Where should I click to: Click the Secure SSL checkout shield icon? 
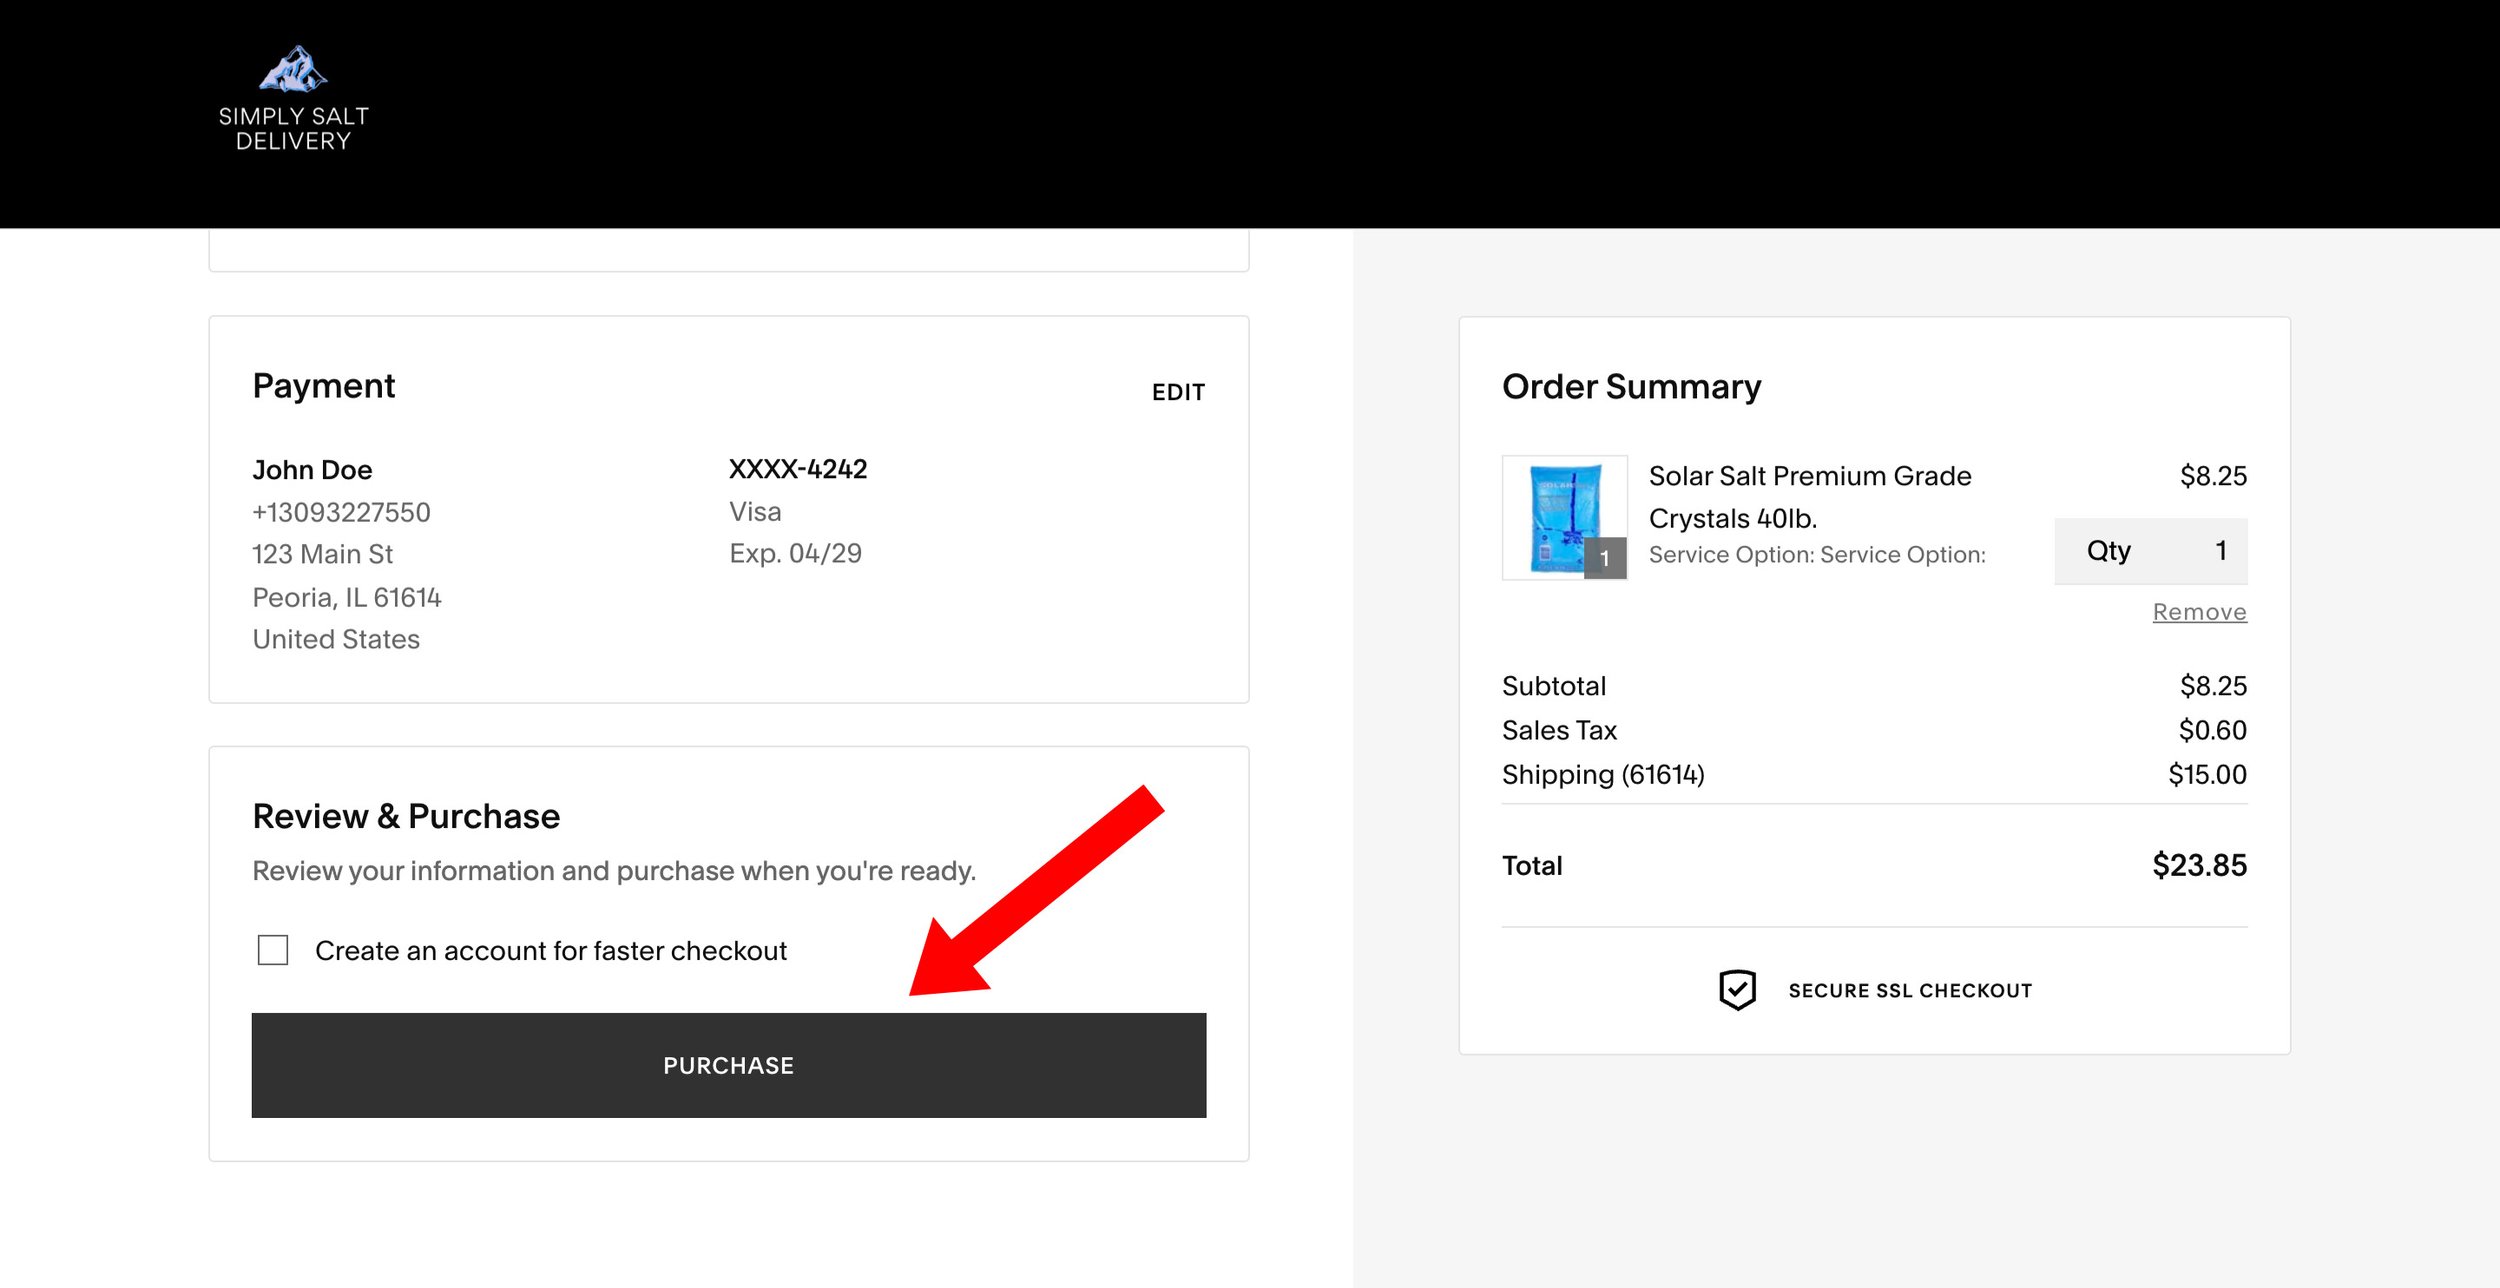click(x=1738, y=989)
